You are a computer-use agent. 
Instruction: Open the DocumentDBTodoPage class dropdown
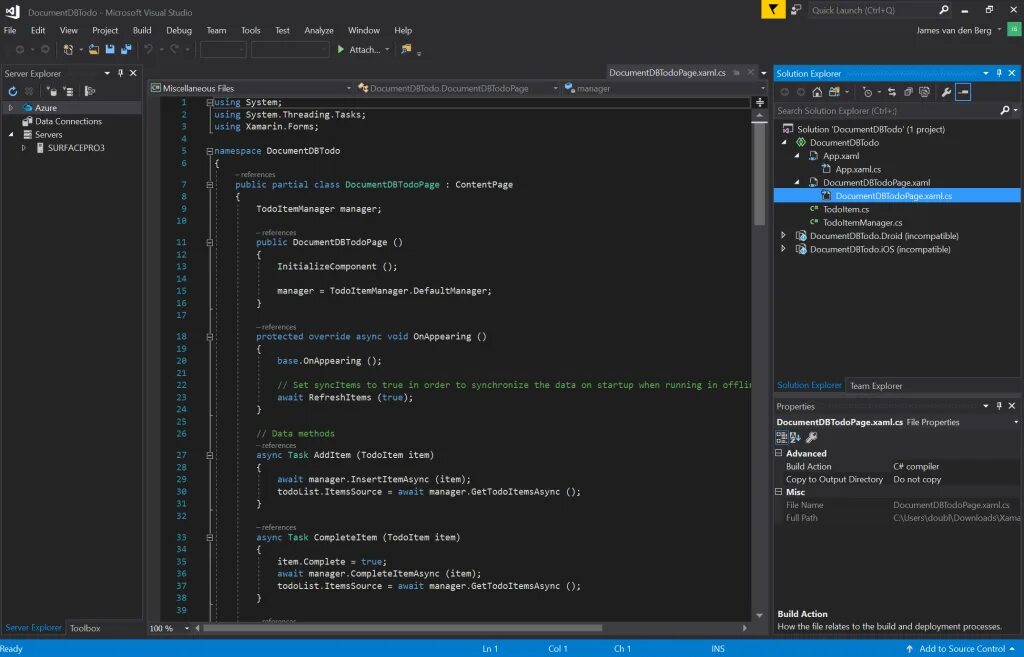click(x=555, y=88)
